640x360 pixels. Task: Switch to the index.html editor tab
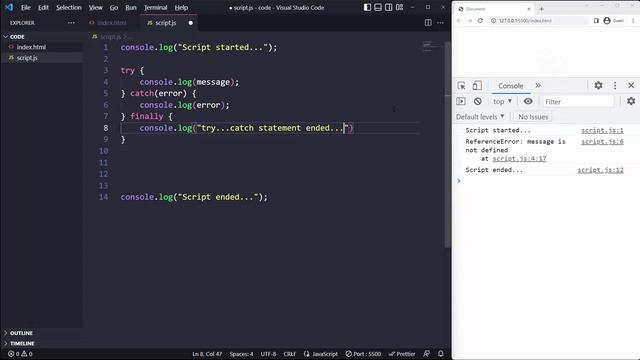(x=112, y=23)
